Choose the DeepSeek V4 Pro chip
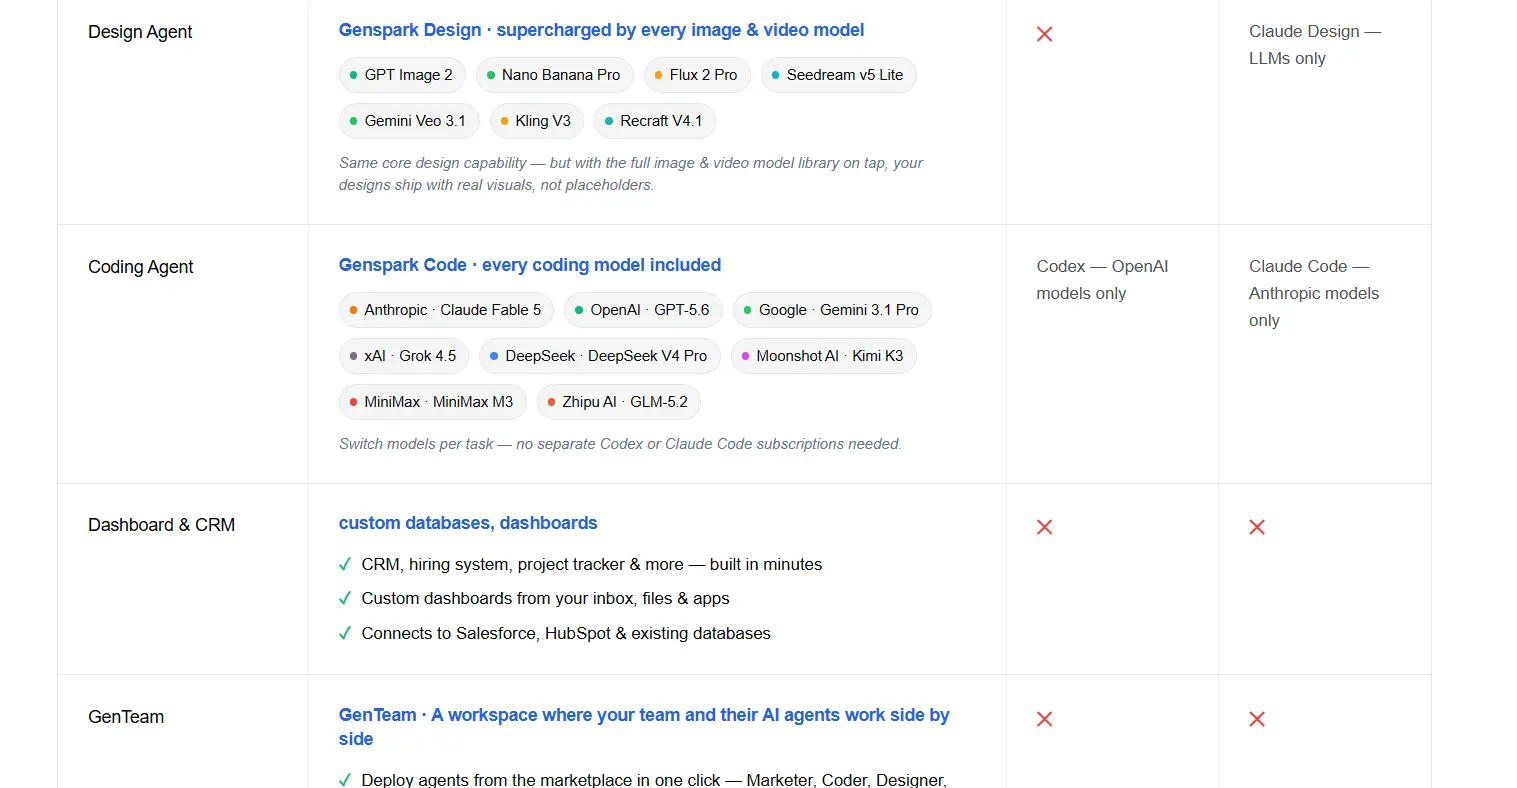 point(600,356)
